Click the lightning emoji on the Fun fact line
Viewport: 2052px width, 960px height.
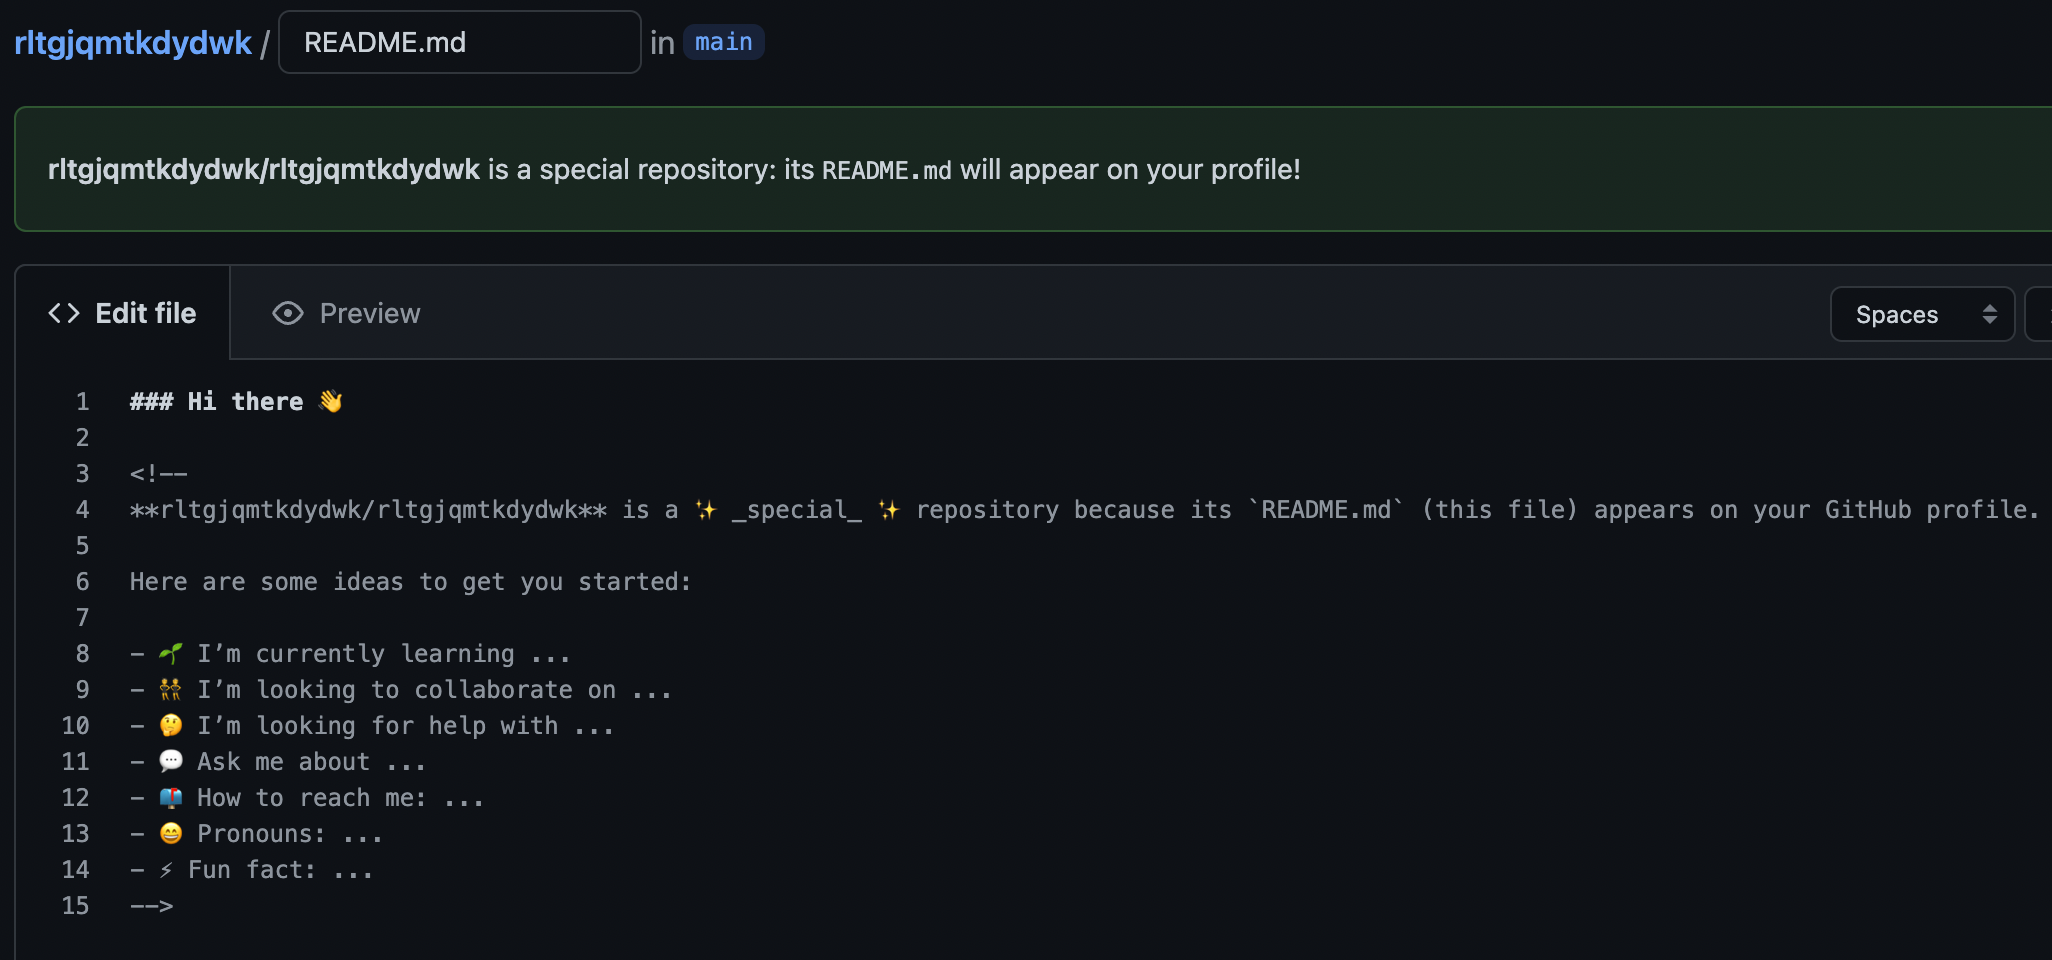[x=168, y=869]
